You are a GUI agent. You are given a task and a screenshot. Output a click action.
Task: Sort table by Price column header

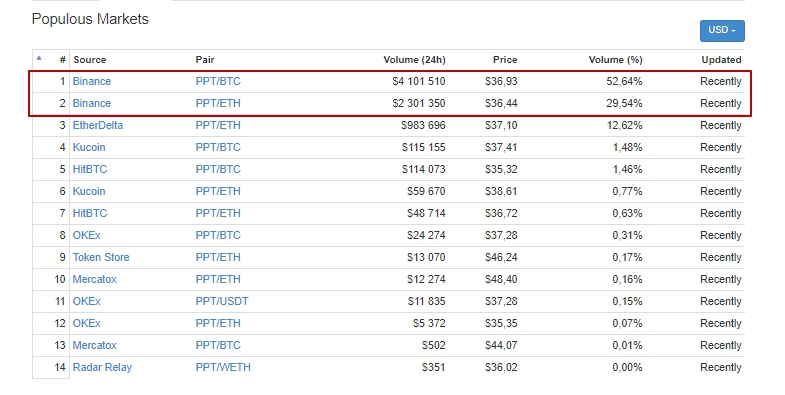point(505,60)
